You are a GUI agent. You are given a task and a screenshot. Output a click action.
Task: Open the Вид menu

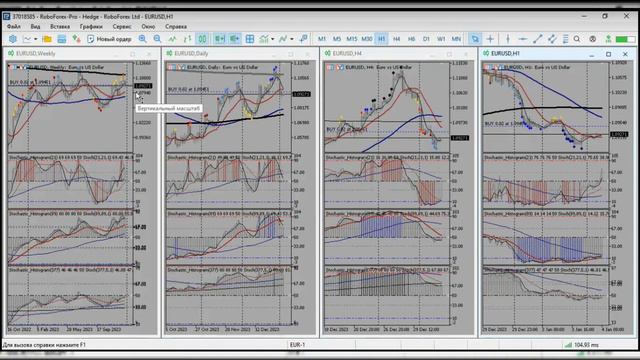(36, 27)
